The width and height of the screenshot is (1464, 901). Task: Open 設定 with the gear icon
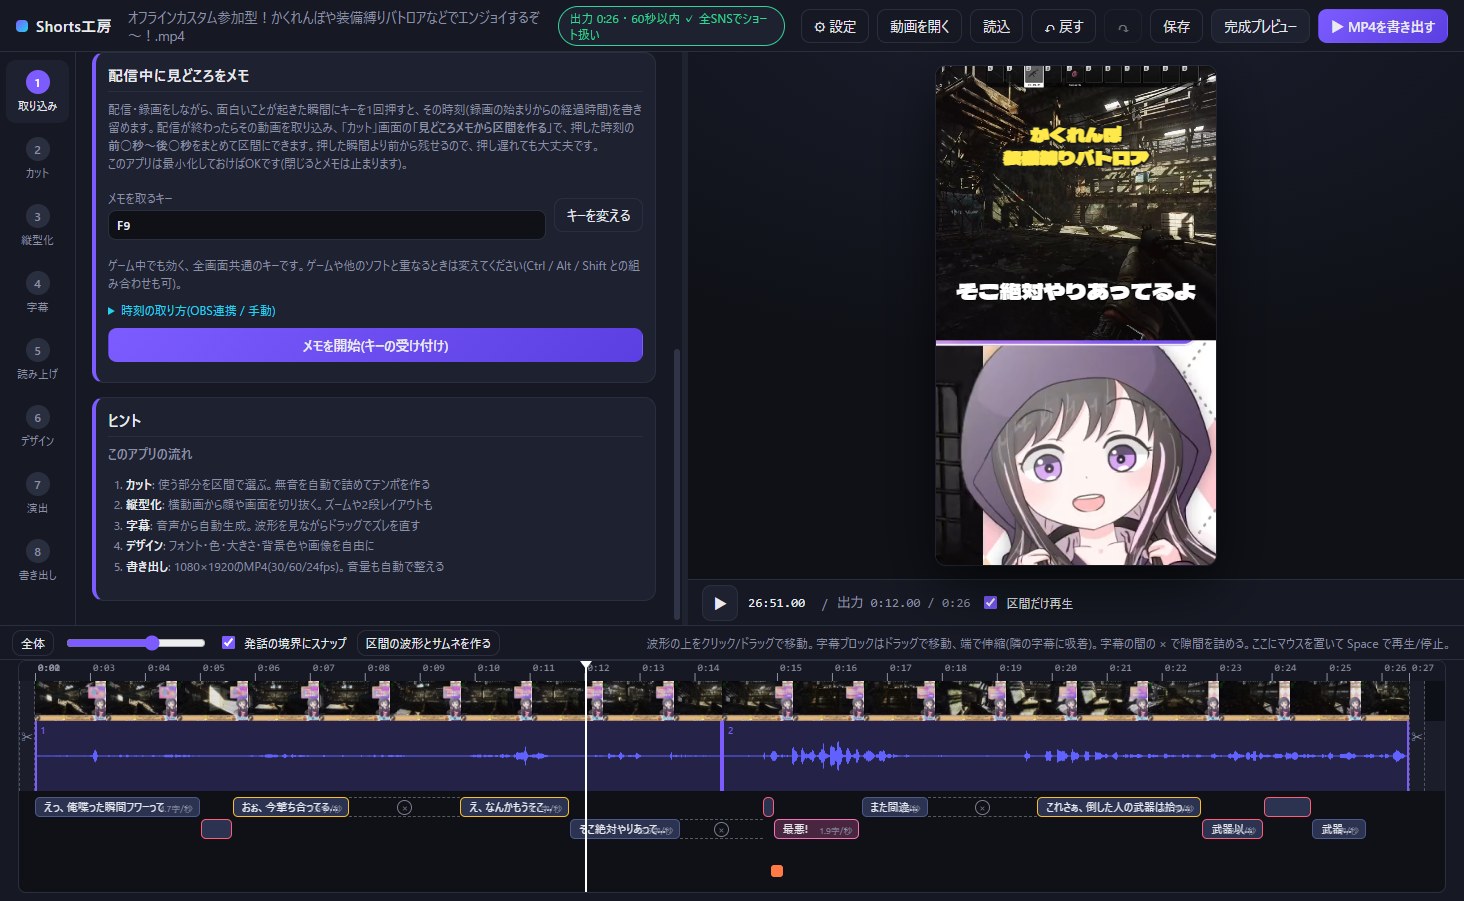click(834, 27)
